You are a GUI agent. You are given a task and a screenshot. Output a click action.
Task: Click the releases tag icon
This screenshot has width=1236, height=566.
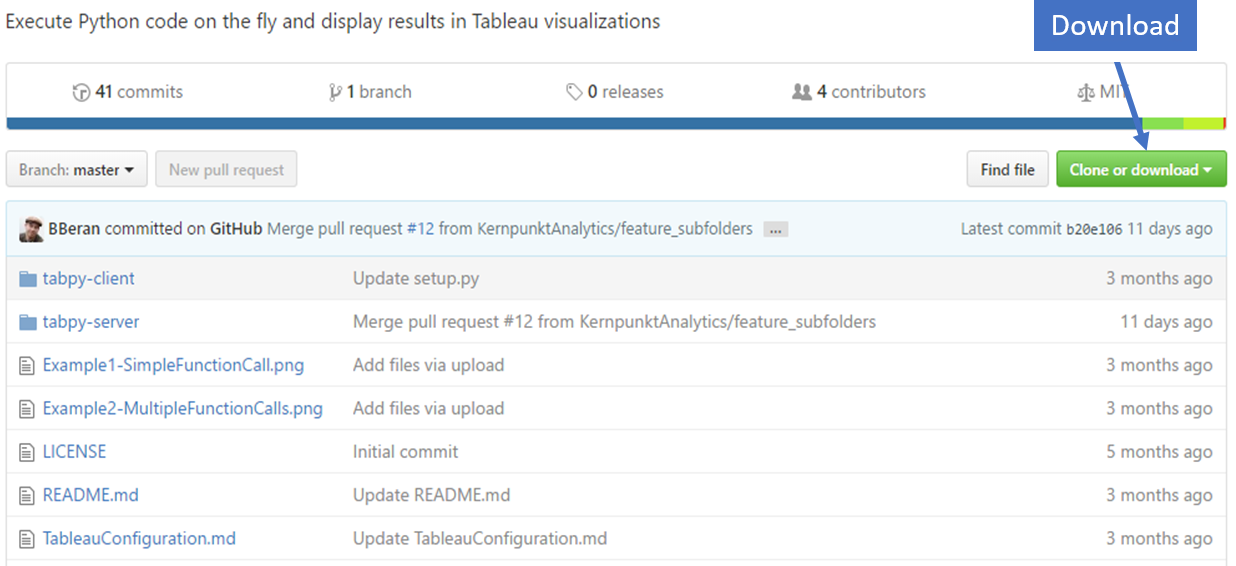point(574,92)
